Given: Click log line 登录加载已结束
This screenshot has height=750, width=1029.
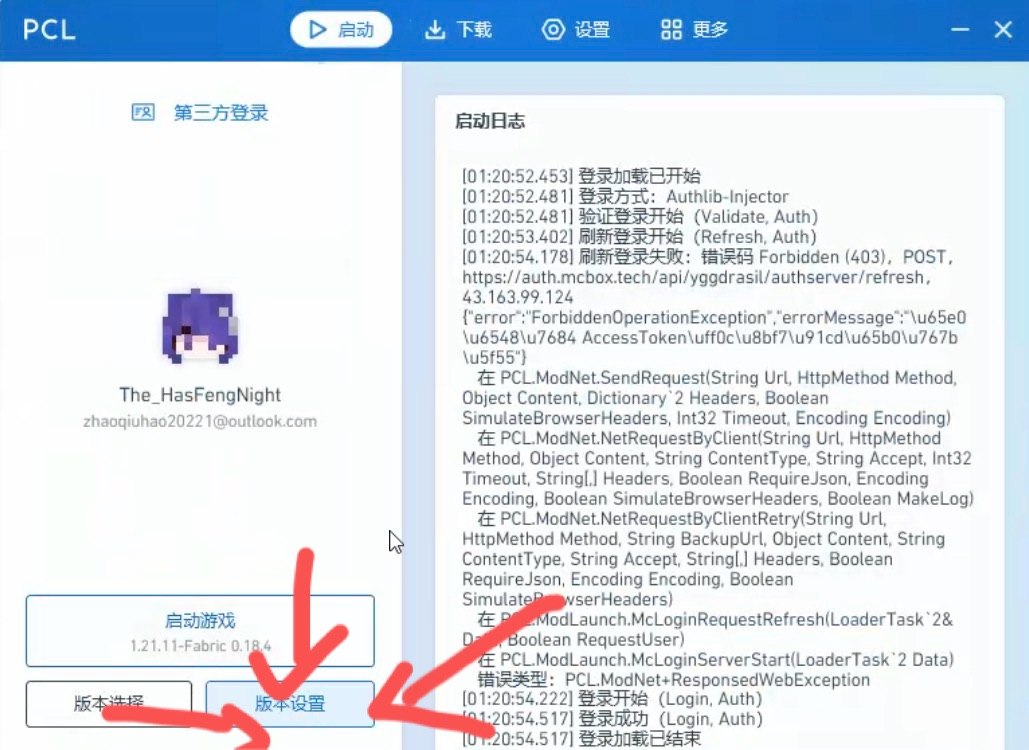Looking at the screenshot, I should (x=581, y=739).
